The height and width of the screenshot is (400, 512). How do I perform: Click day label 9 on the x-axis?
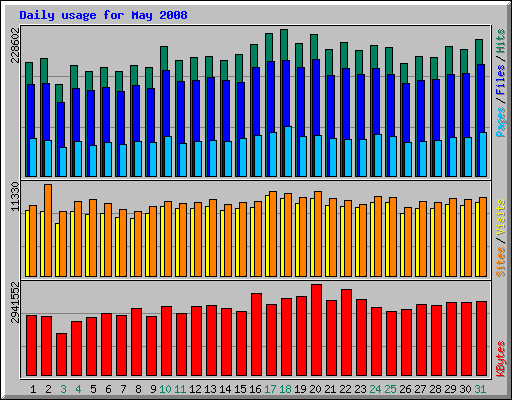[x=153, y=389]
